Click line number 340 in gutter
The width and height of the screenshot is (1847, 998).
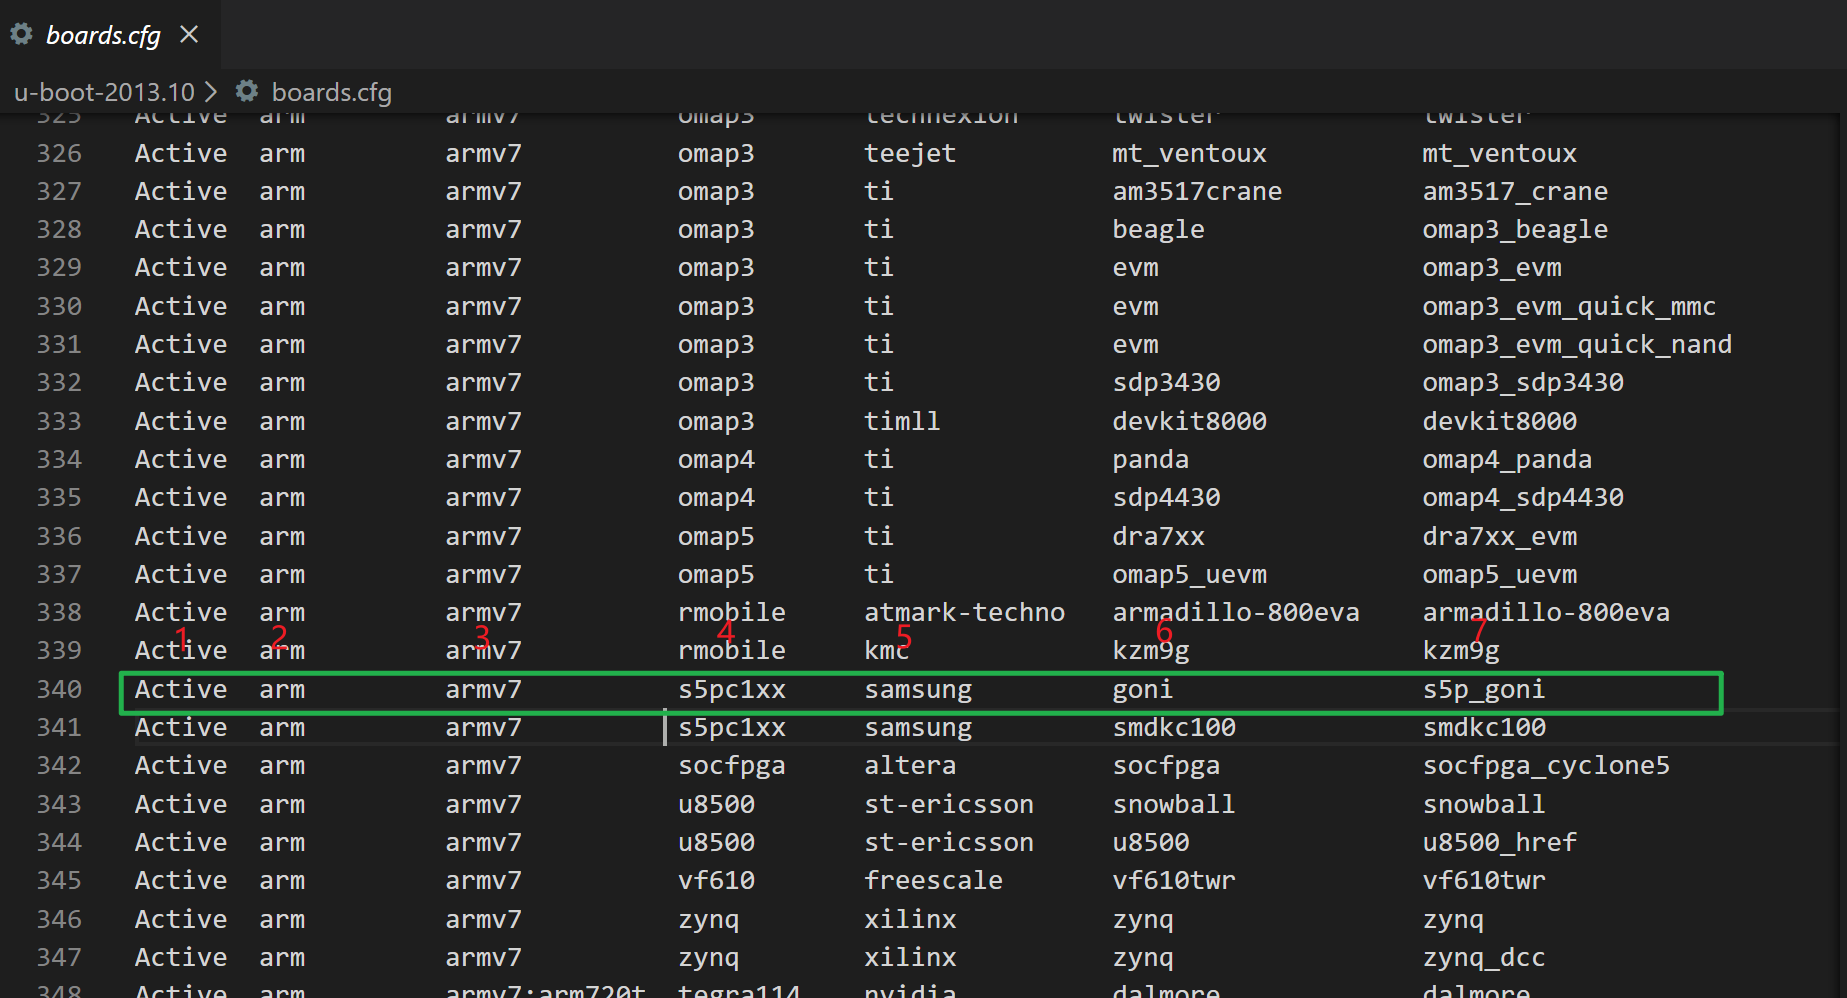[59, 689]
